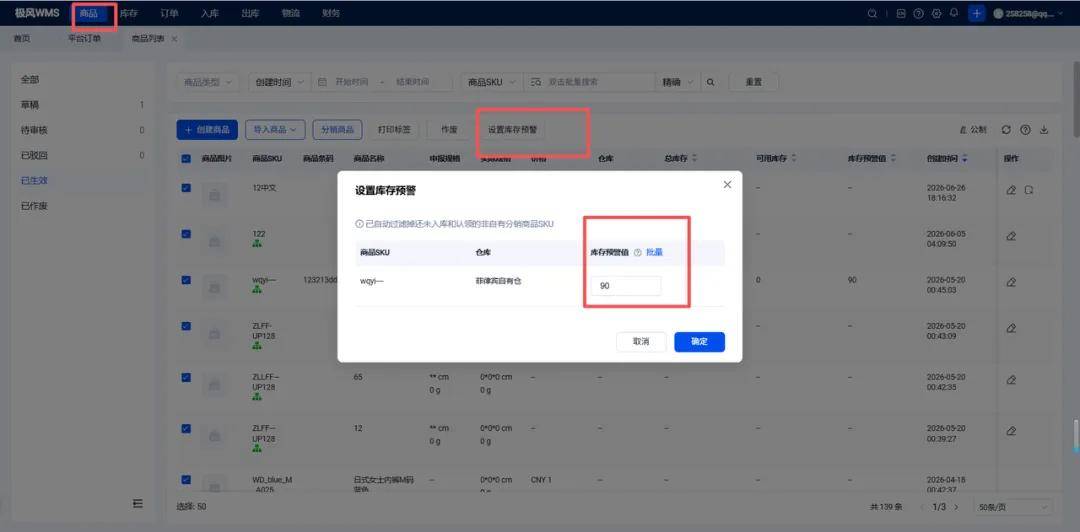Close the 商品列表 tab with its X
The image size is (1080, 532).
(x=174, y=39)
